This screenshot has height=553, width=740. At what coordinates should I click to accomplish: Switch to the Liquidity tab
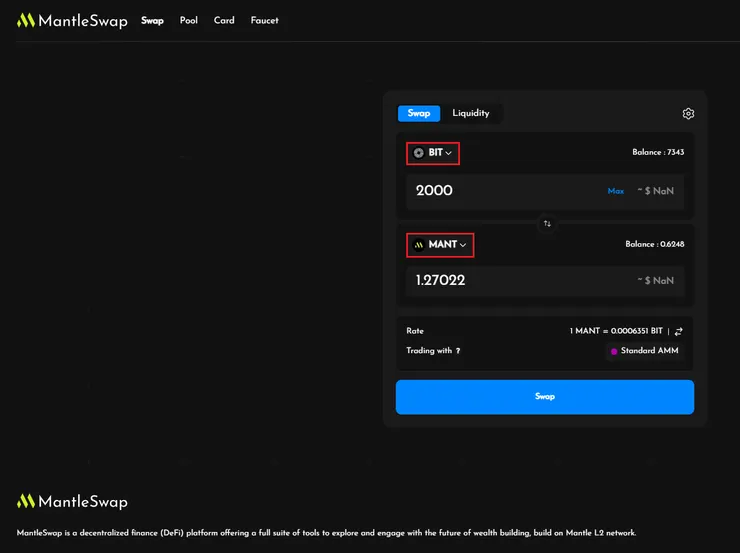(x=471, y=113)
